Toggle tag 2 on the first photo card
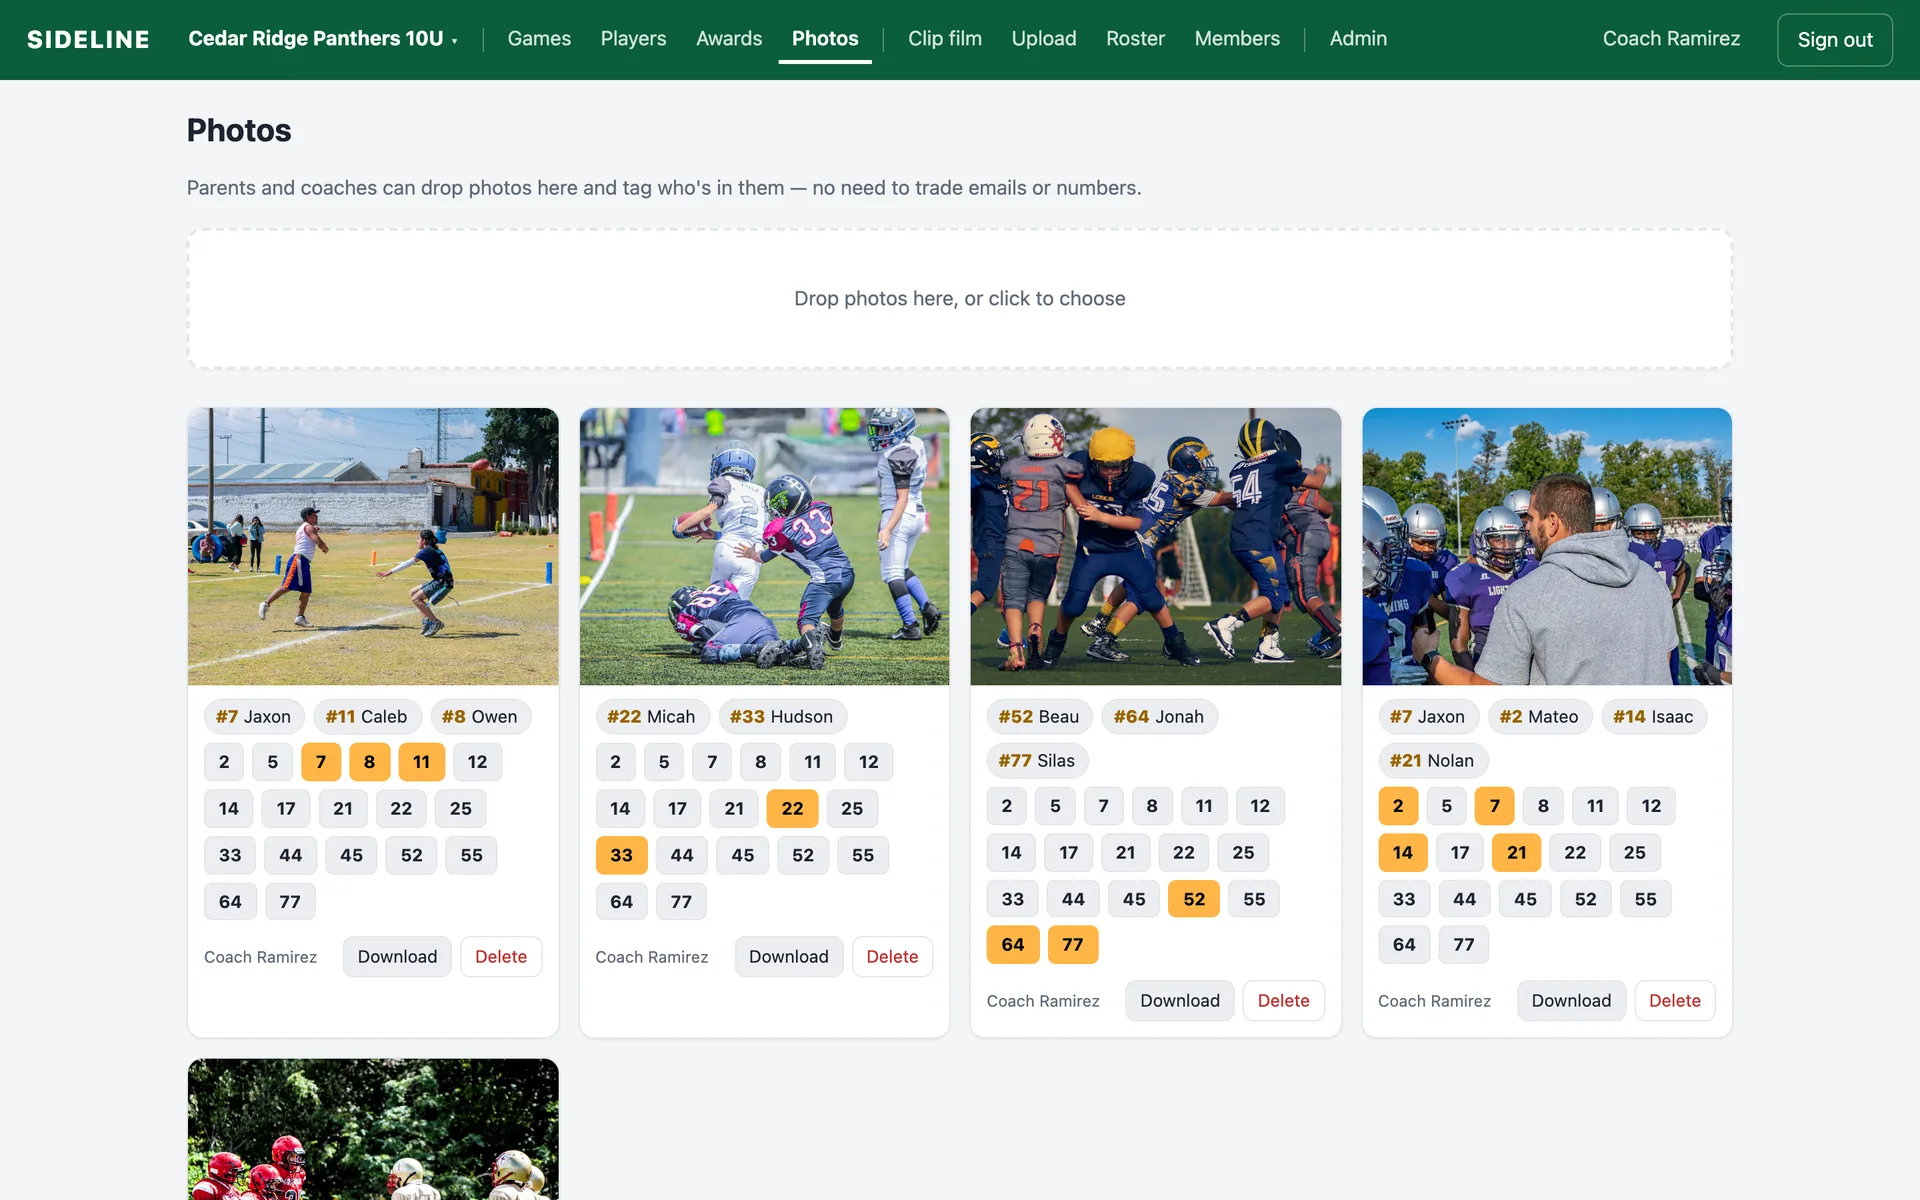Image resolution: width=1920 pixels, height=1200 pixels. pos(224,762)
